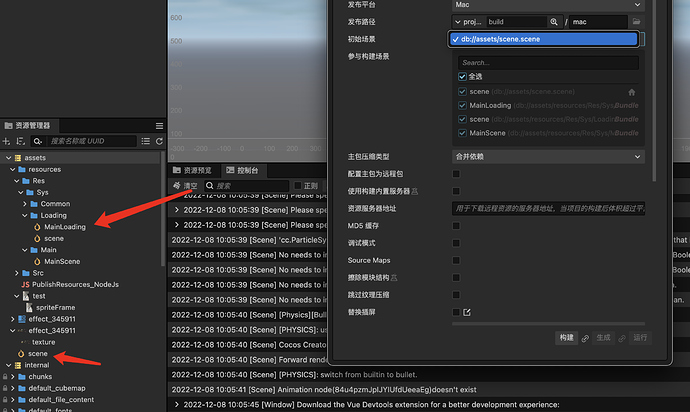Enable 配置主包为远程包 checkbox

[456, 174]
